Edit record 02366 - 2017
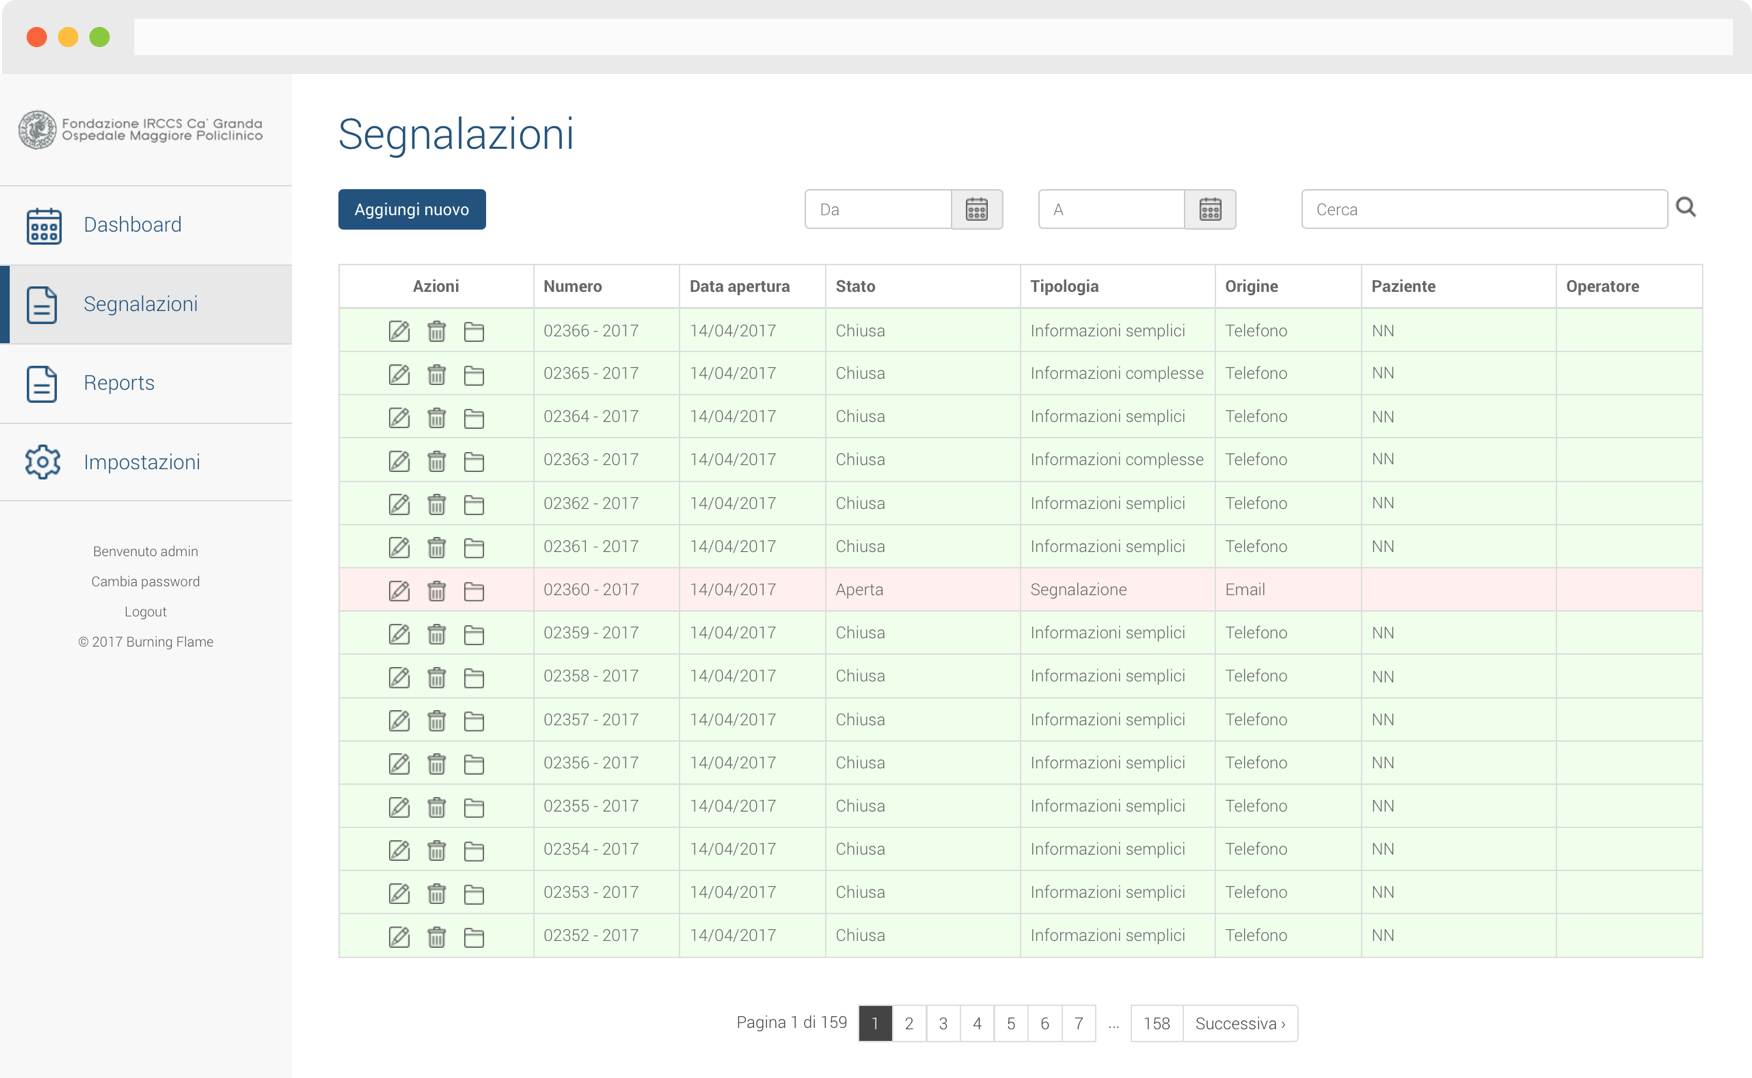 [399, 331]
